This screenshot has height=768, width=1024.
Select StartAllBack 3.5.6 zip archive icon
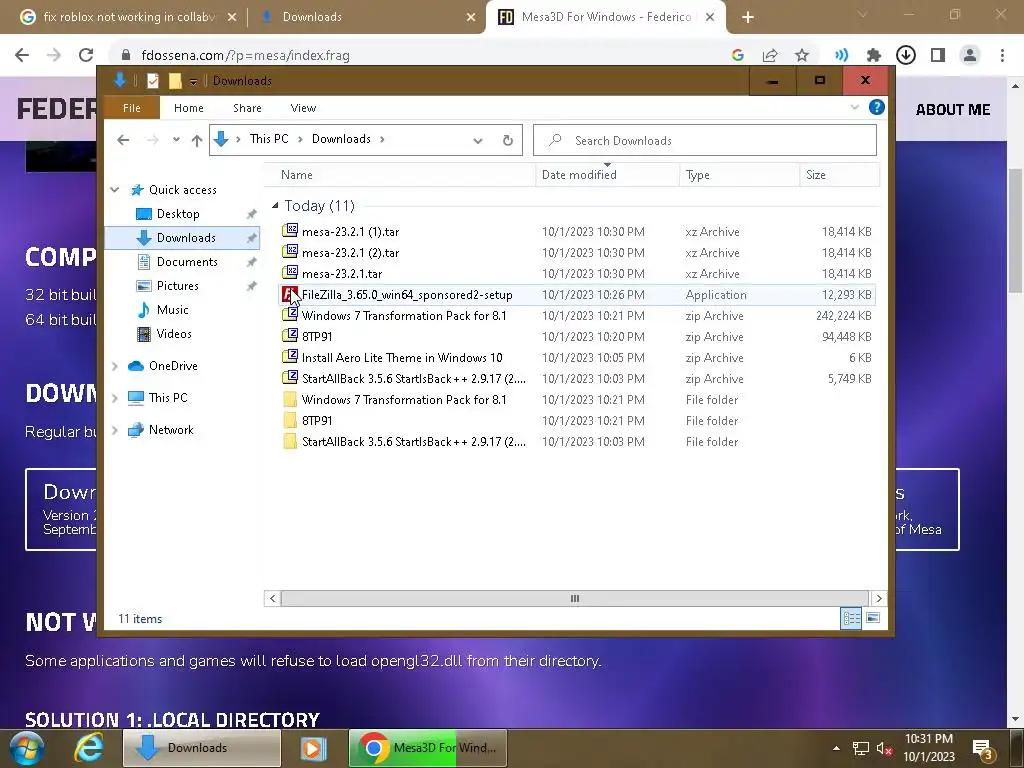[x=290, y=377]
